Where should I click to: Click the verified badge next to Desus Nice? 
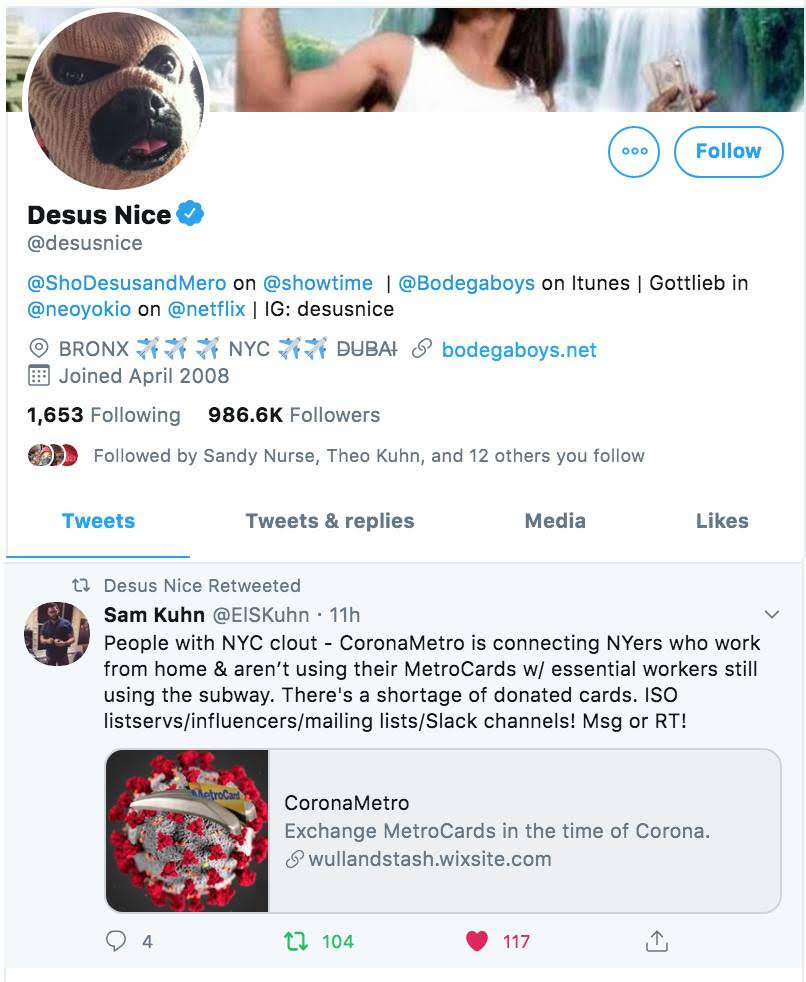tap(188, 213)
